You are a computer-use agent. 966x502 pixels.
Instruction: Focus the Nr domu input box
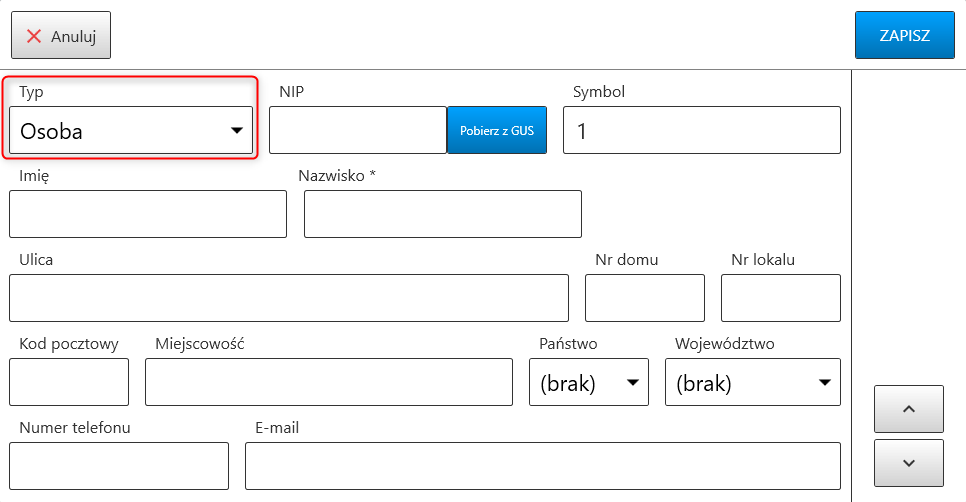pyautogui.click(x=645, y=298)
